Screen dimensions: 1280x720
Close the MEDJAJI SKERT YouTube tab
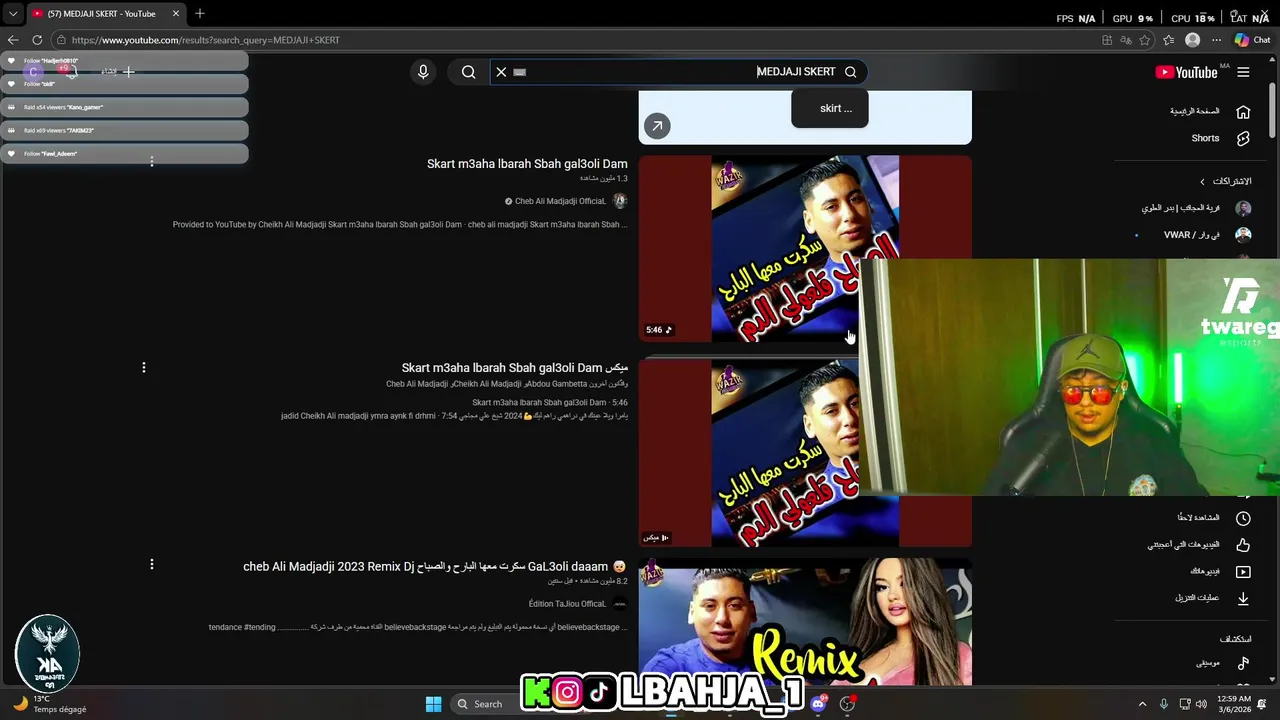(176, 14)
